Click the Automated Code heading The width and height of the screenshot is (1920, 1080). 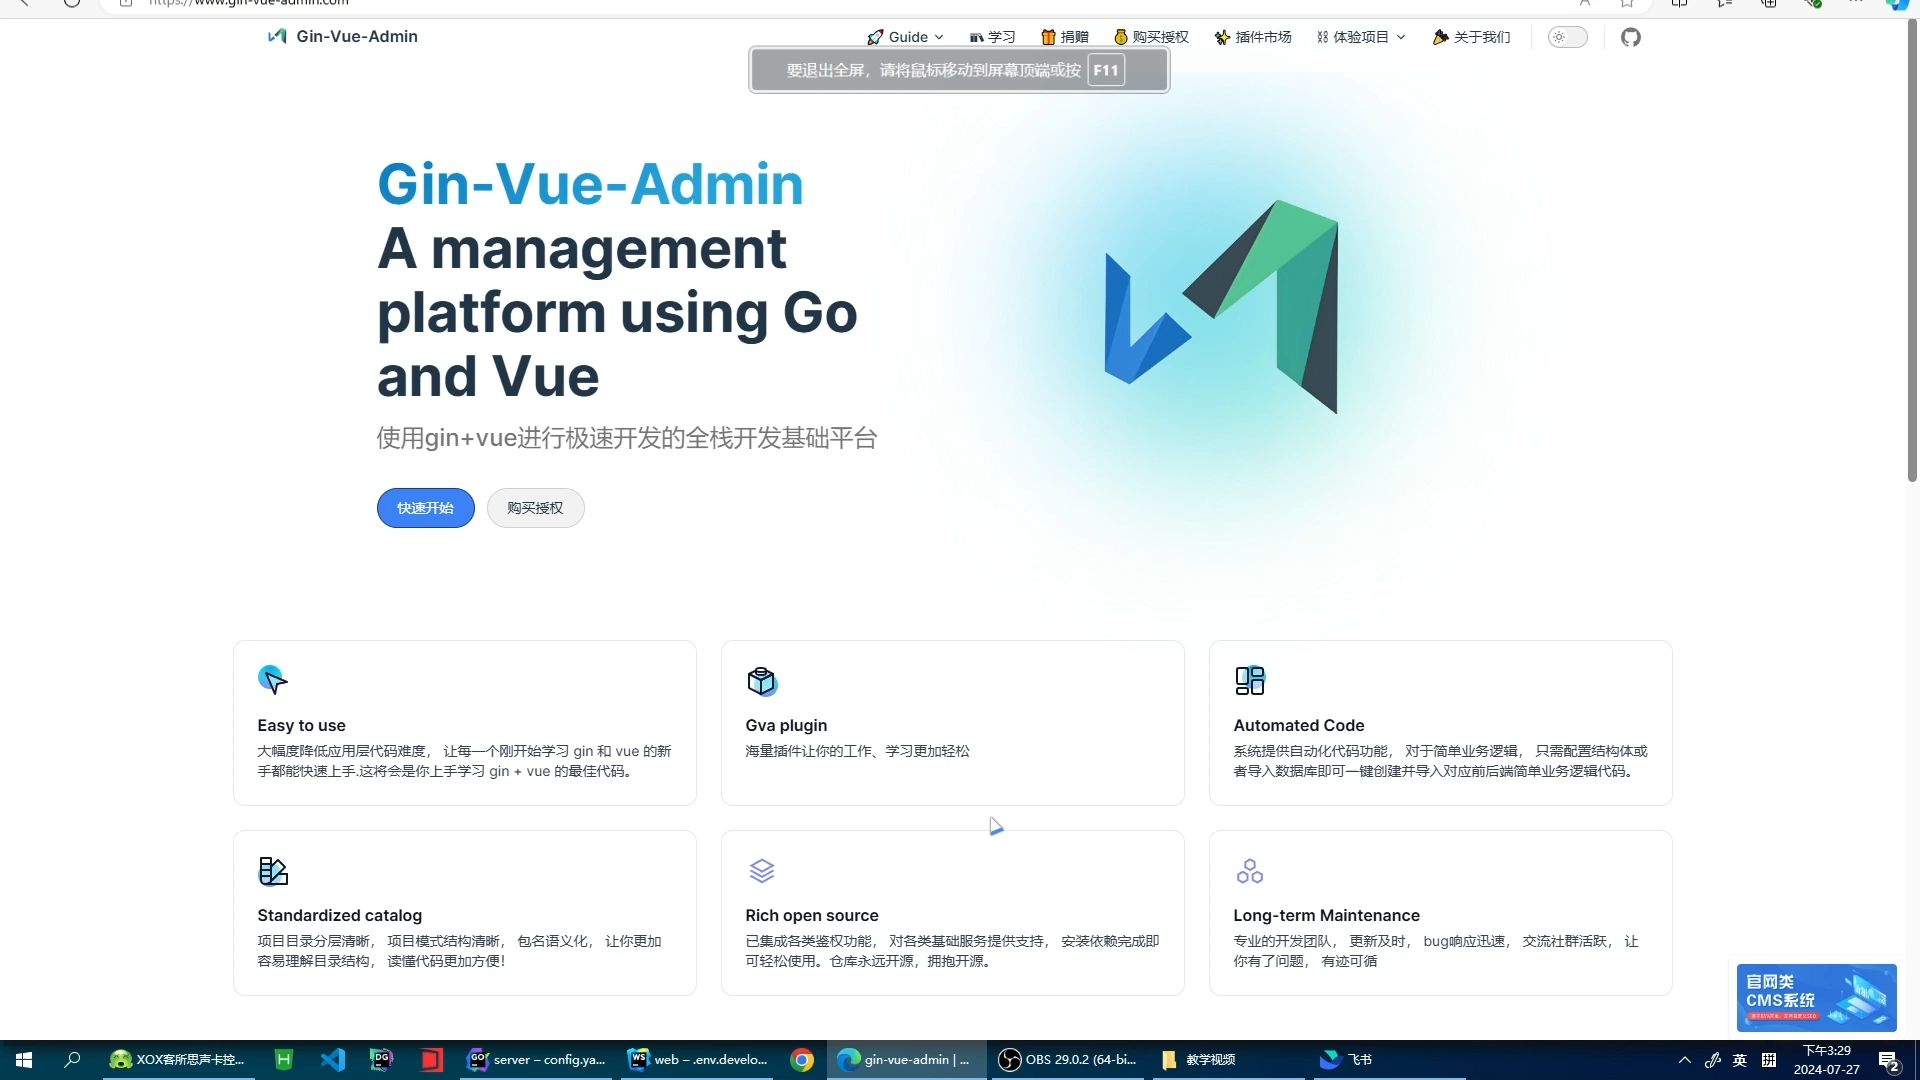(x=1299, y=725)
